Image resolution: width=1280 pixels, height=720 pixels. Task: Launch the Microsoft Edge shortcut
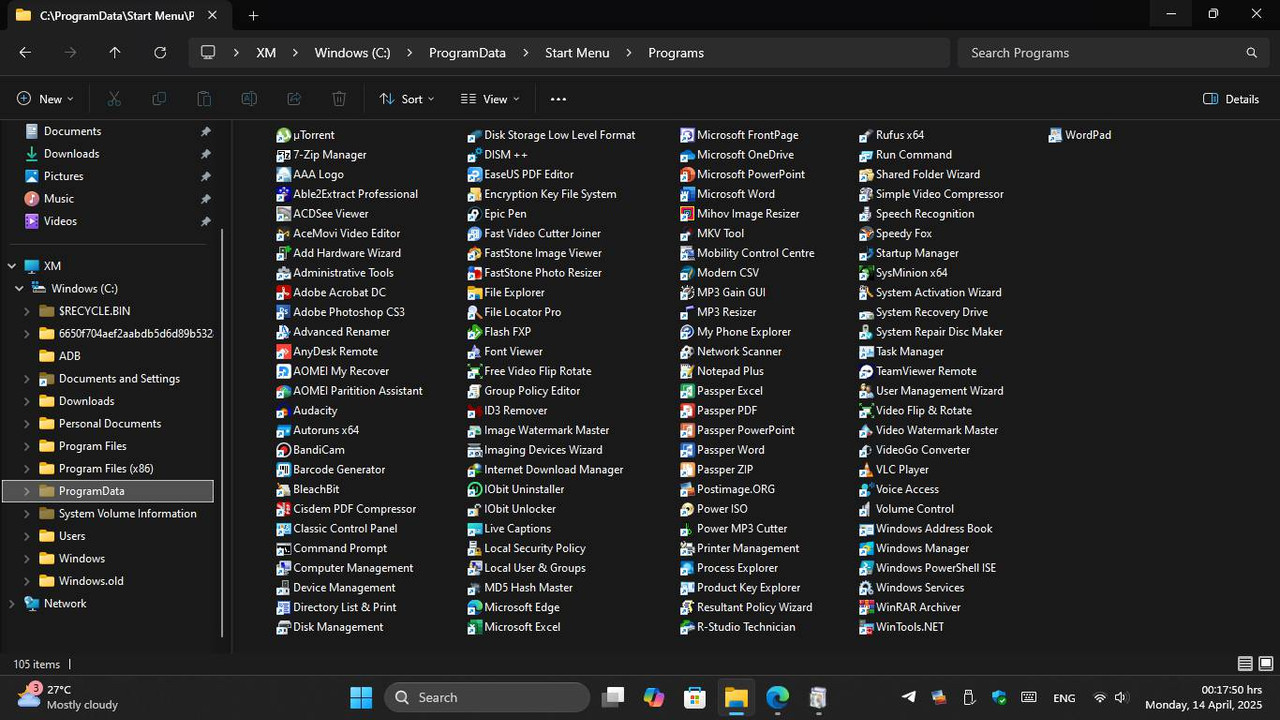coord(521,607)
